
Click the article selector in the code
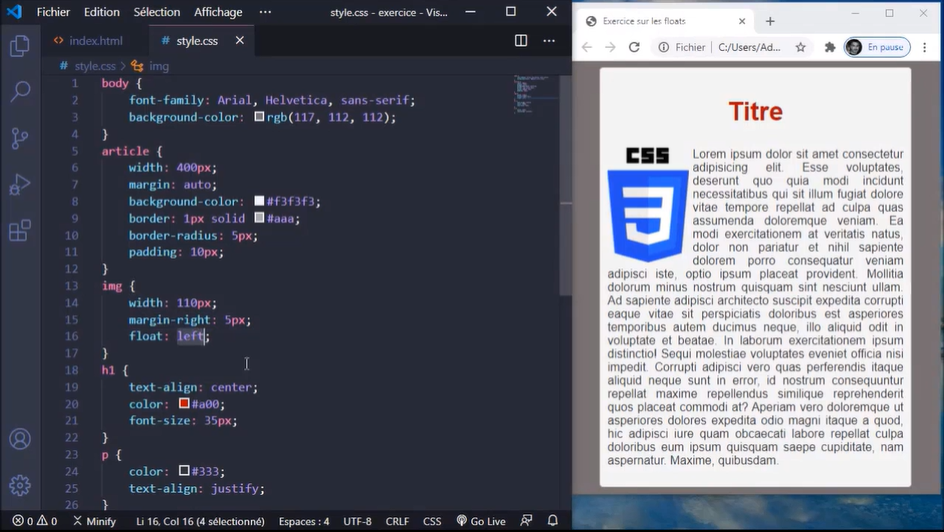tap(125, 151)
